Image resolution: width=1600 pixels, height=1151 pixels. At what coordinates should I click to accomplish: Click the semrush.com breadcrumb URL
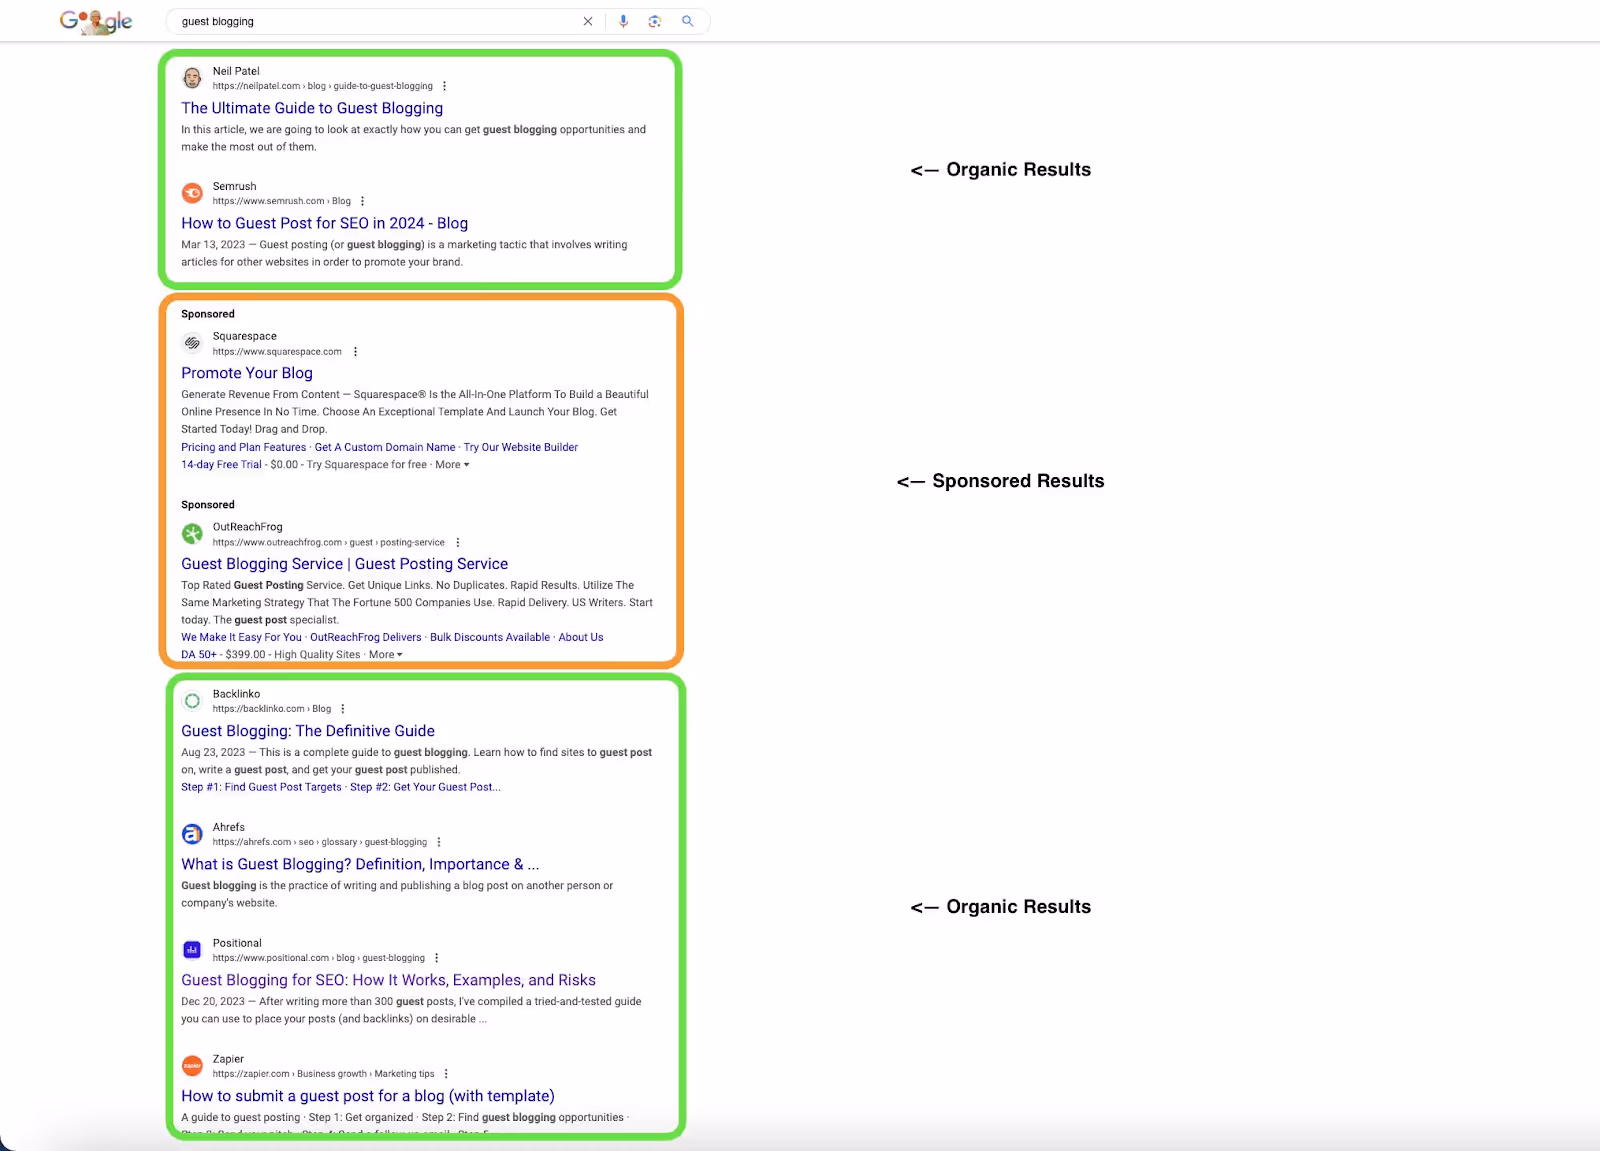pos(282,201)
